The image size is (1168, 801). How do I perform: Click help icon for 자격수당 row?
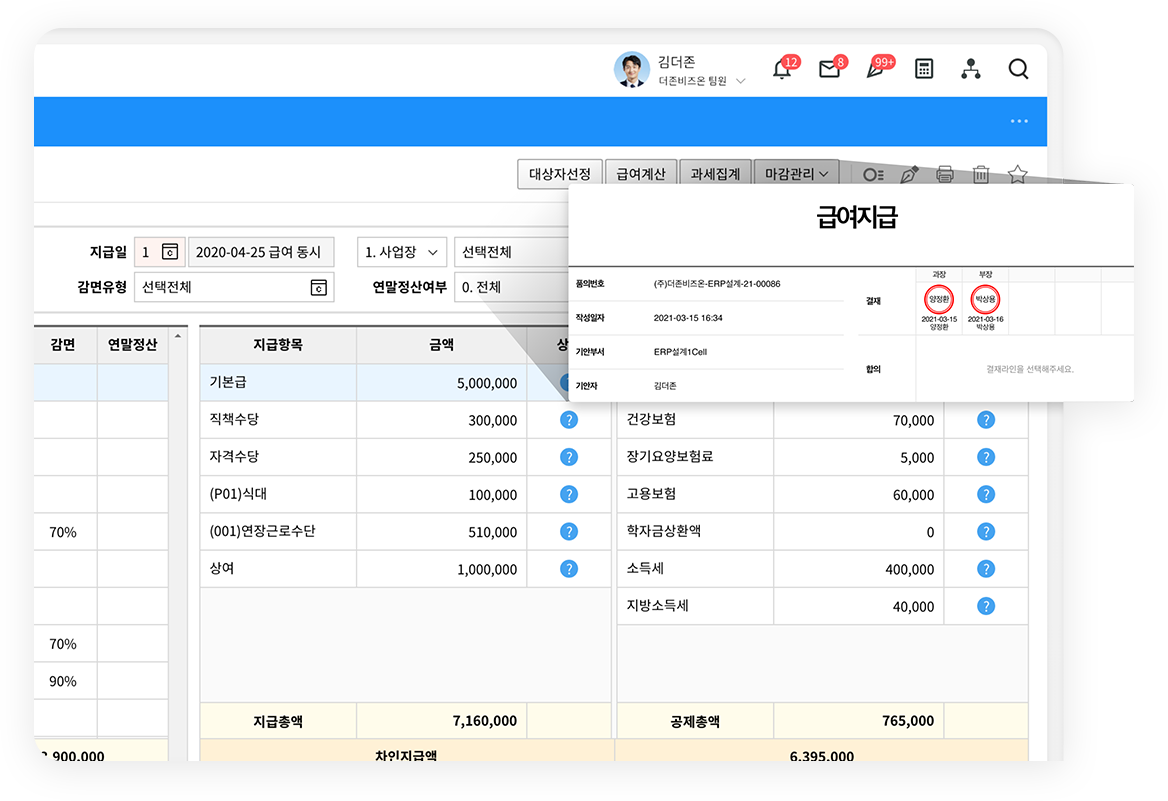568,458
